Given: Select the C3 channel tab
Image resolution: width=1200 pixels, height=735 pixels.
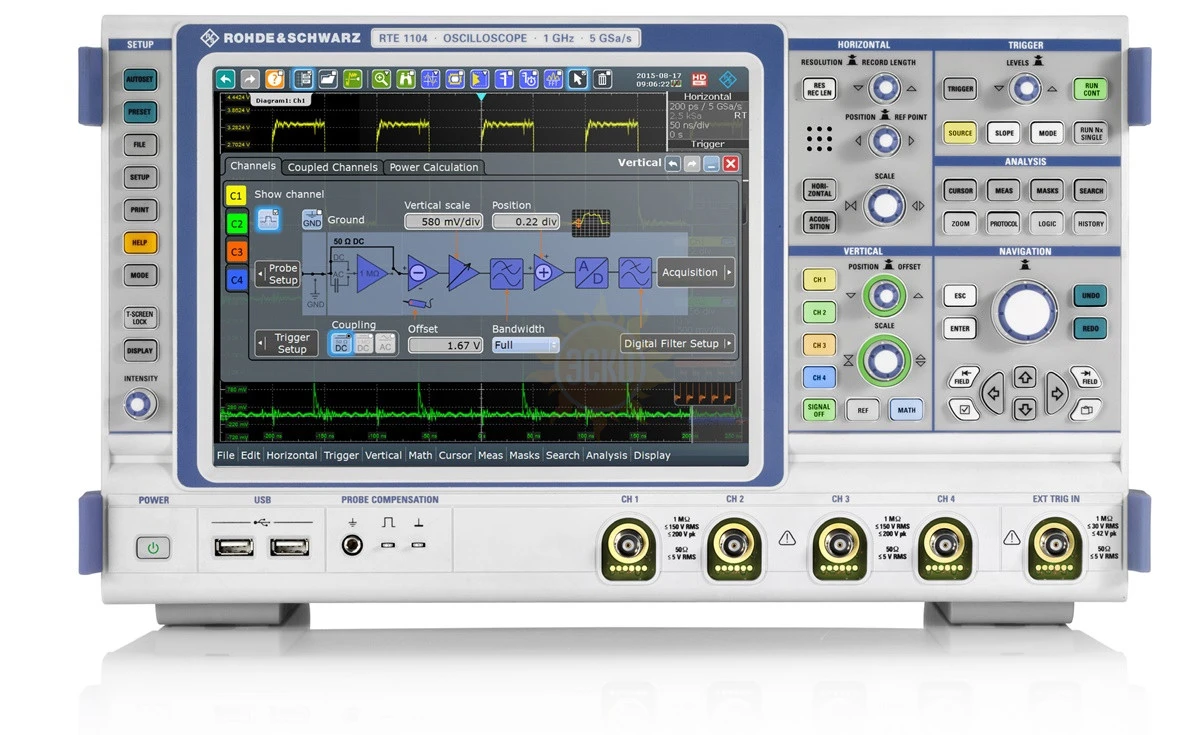Looking at the screenshot, I should (x=236, y=251).
